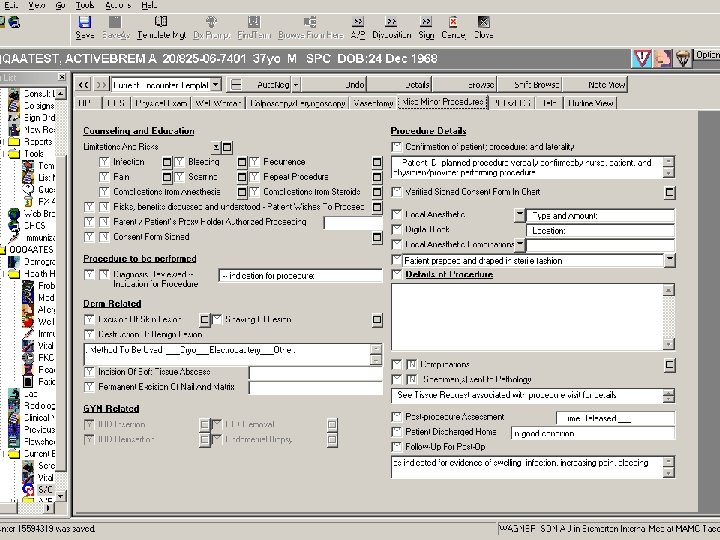Check the Digital Block checkbox
720x540 pixels.
tap(396, 229)
